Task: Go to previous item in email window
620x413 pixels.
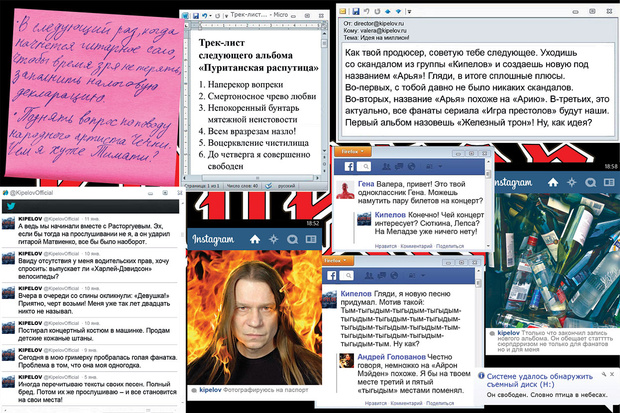Action: [x=388, y=11]
